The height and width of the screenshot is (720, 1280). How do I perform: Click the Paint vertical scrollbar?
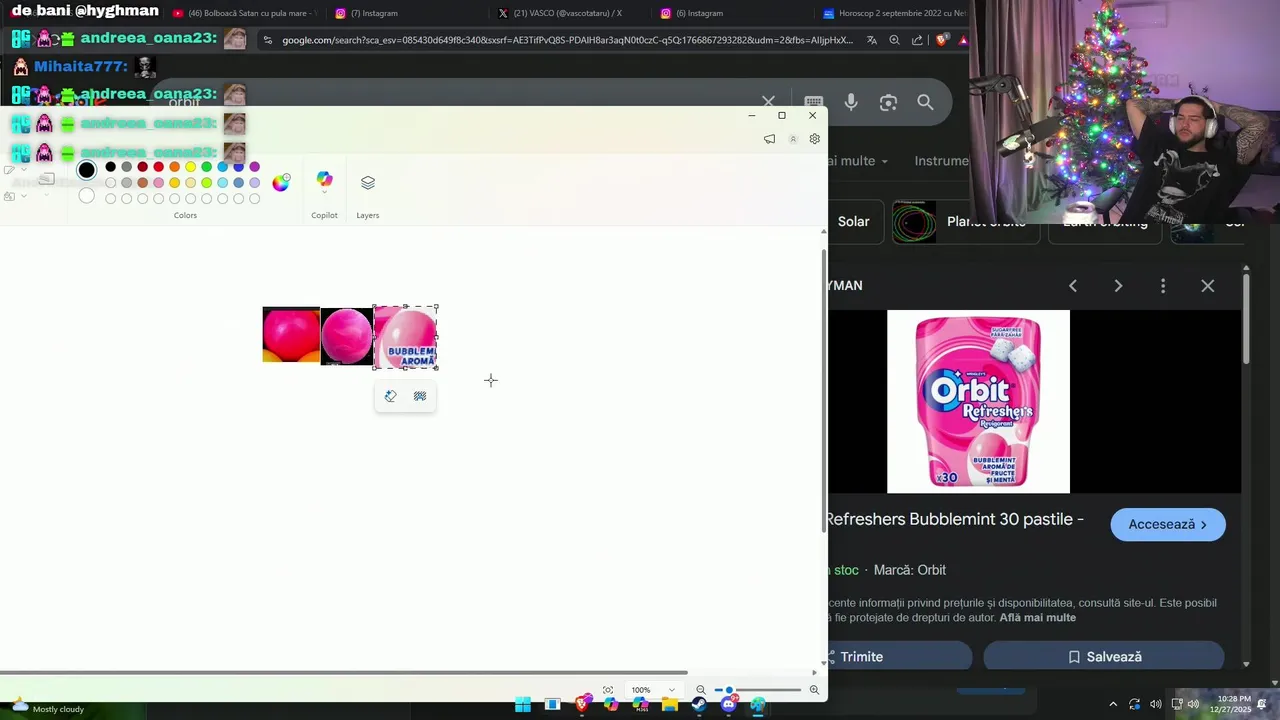pyautogui.click(x=824, y=390)
